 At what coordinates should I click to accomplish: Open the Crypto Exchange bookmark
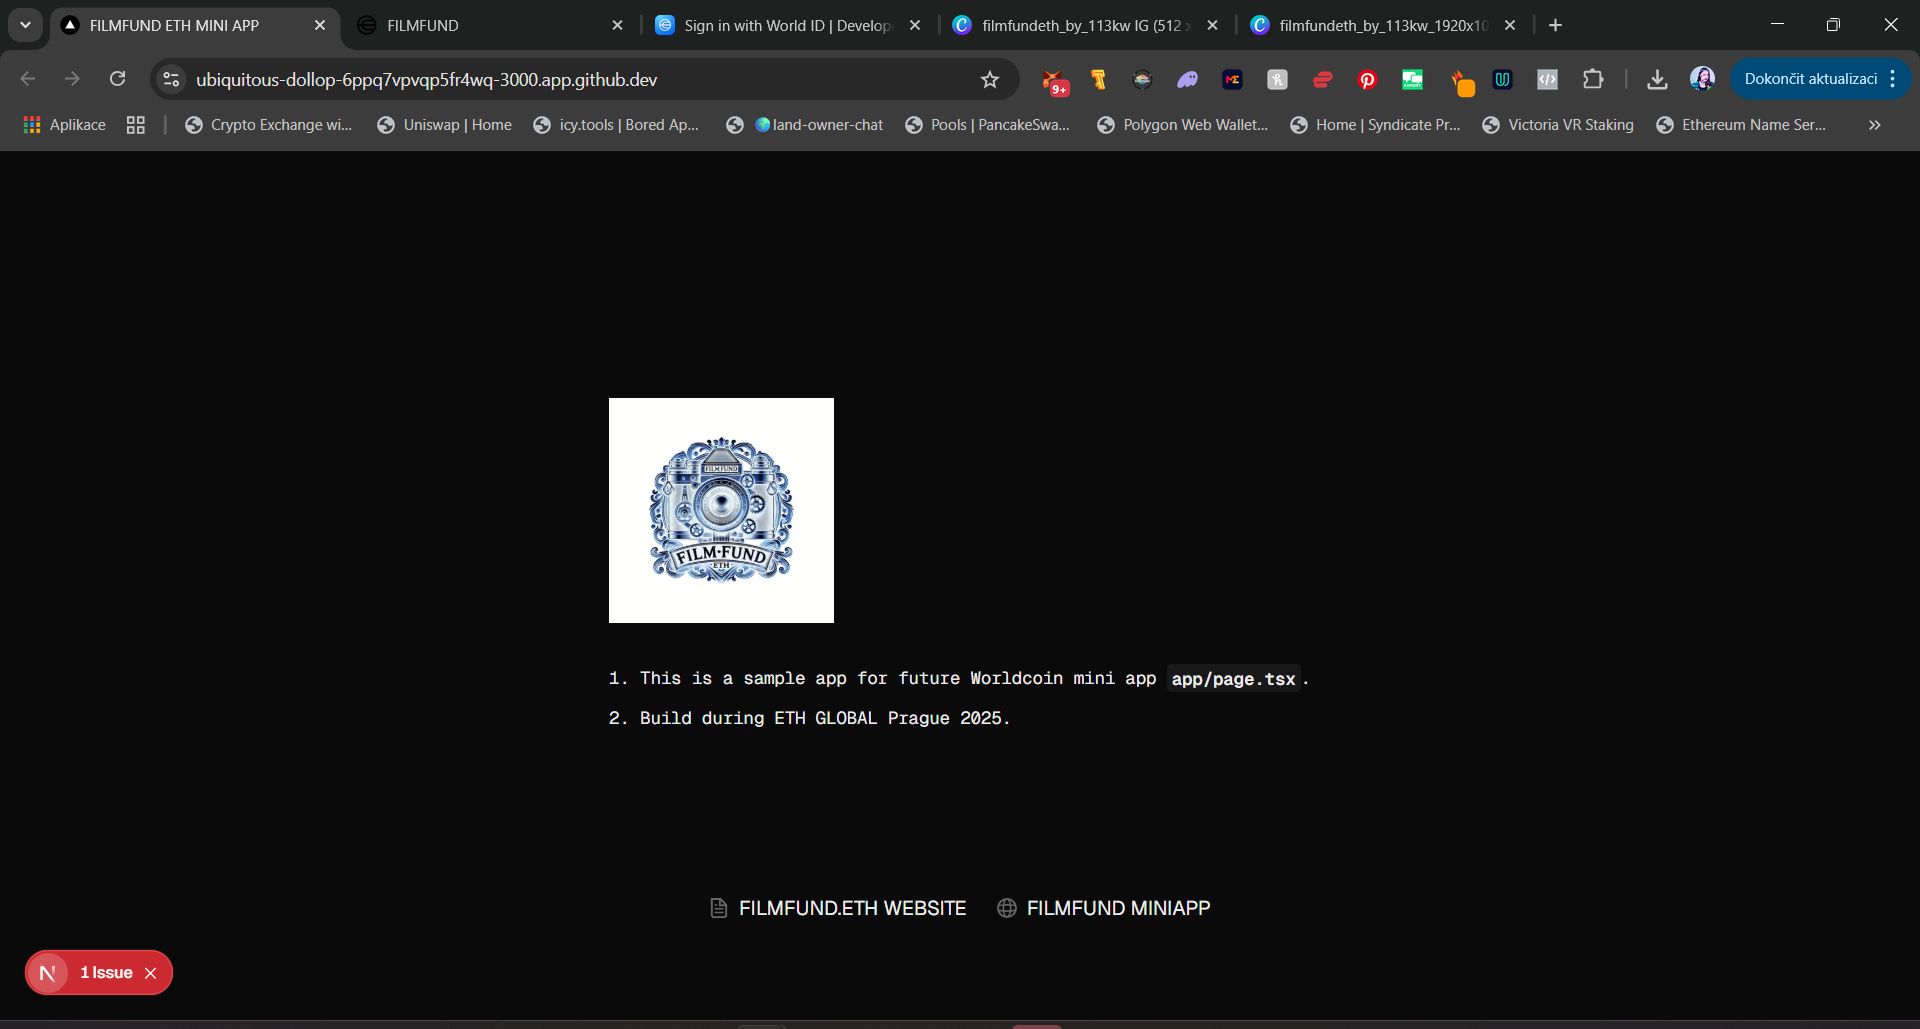pos(269,125)
